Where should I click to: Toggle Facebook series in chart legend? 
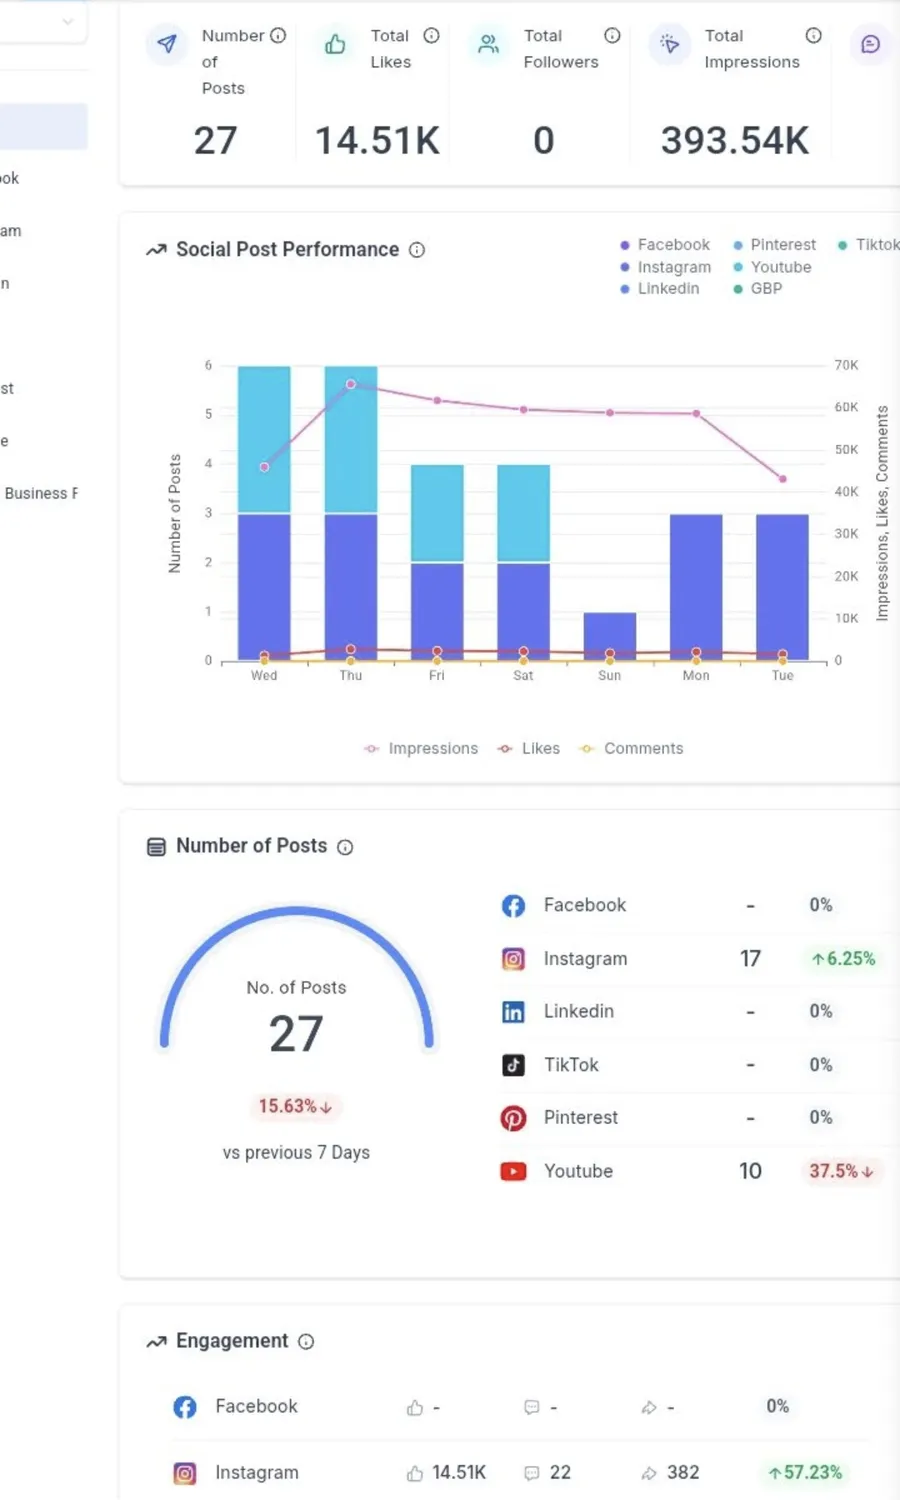[665, 245]
